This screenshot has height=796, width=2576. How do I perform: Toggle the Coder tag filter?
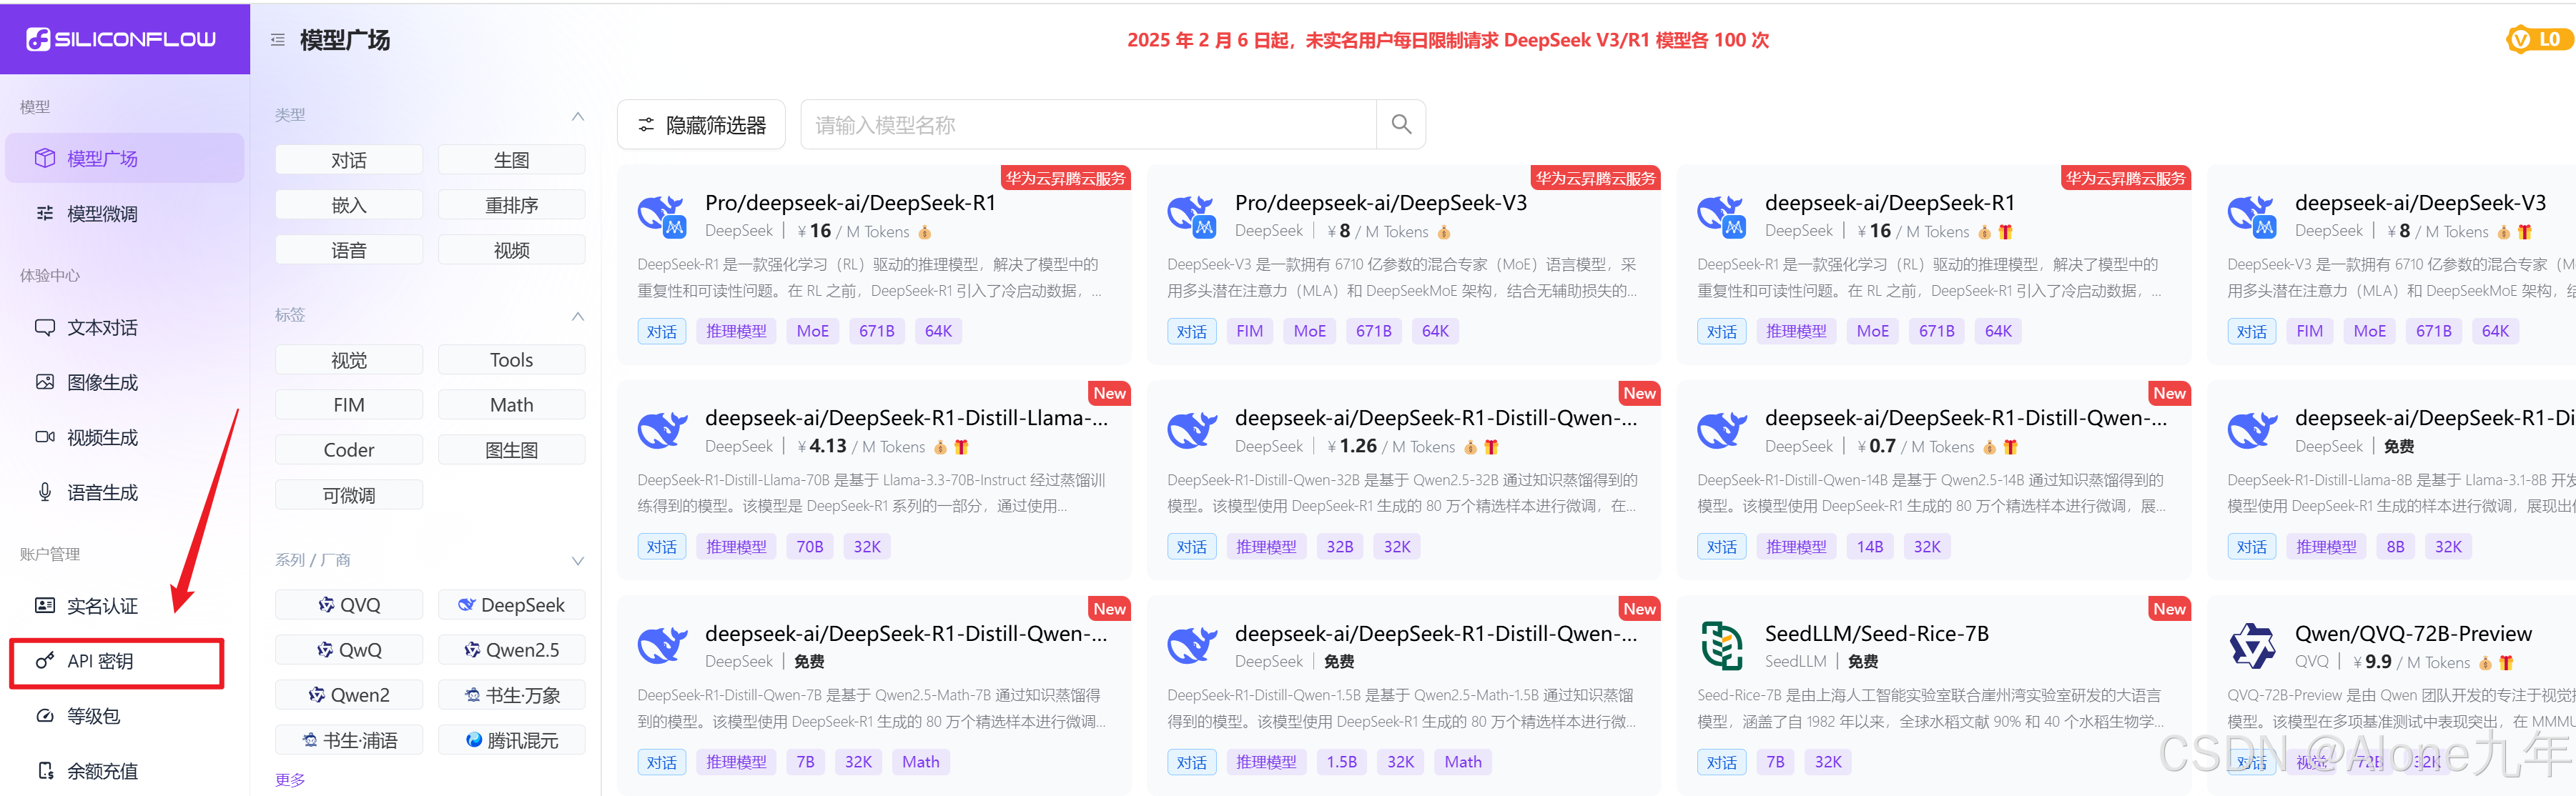pyautogui.click(x=348, y=450)
